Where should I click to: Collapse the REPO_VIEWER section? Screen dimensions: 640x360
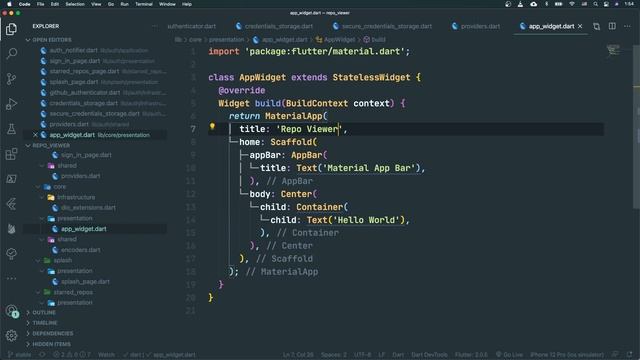[51, 145]
